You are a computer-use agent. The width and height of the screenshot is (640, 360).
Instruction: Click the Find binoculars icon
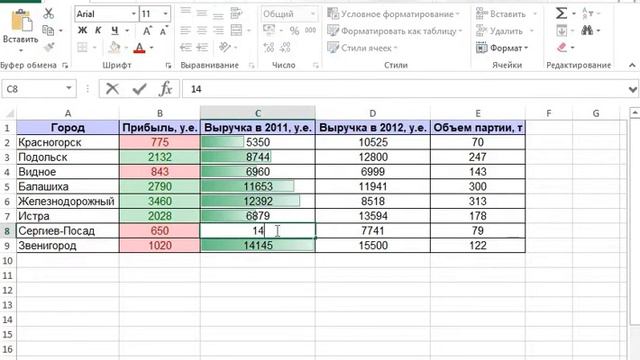click(587, 31)
